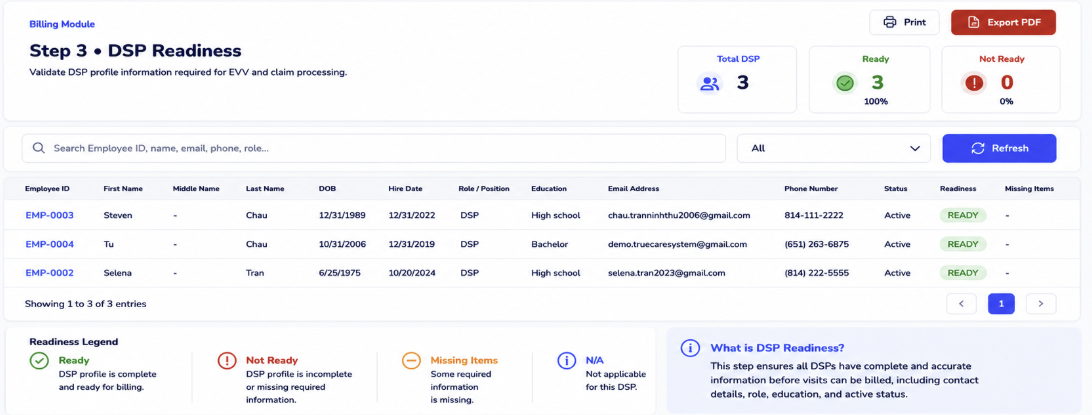The height and width of the screenshot is (415, 1092).
Task: Refresh the DSP readiness list
Action: (x=999, y=148)
